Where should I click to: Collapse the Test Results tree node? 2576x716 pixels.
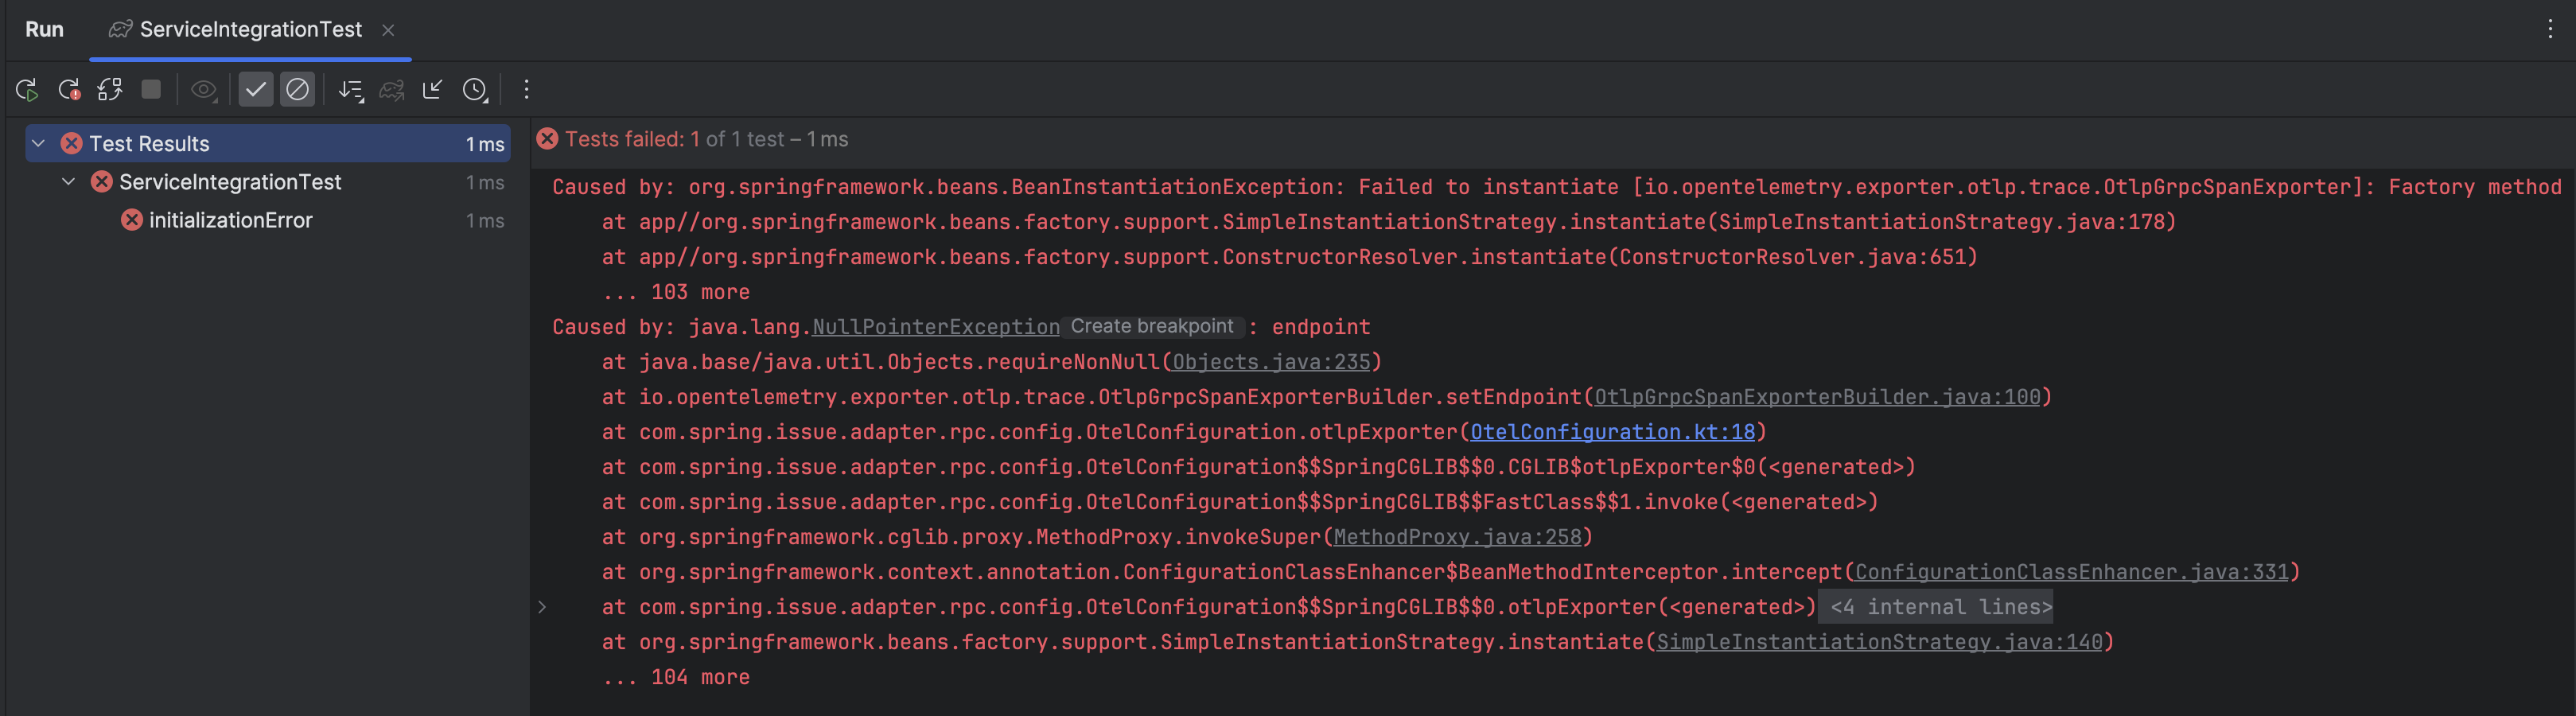pyautogui.click(x=37, y=143)
